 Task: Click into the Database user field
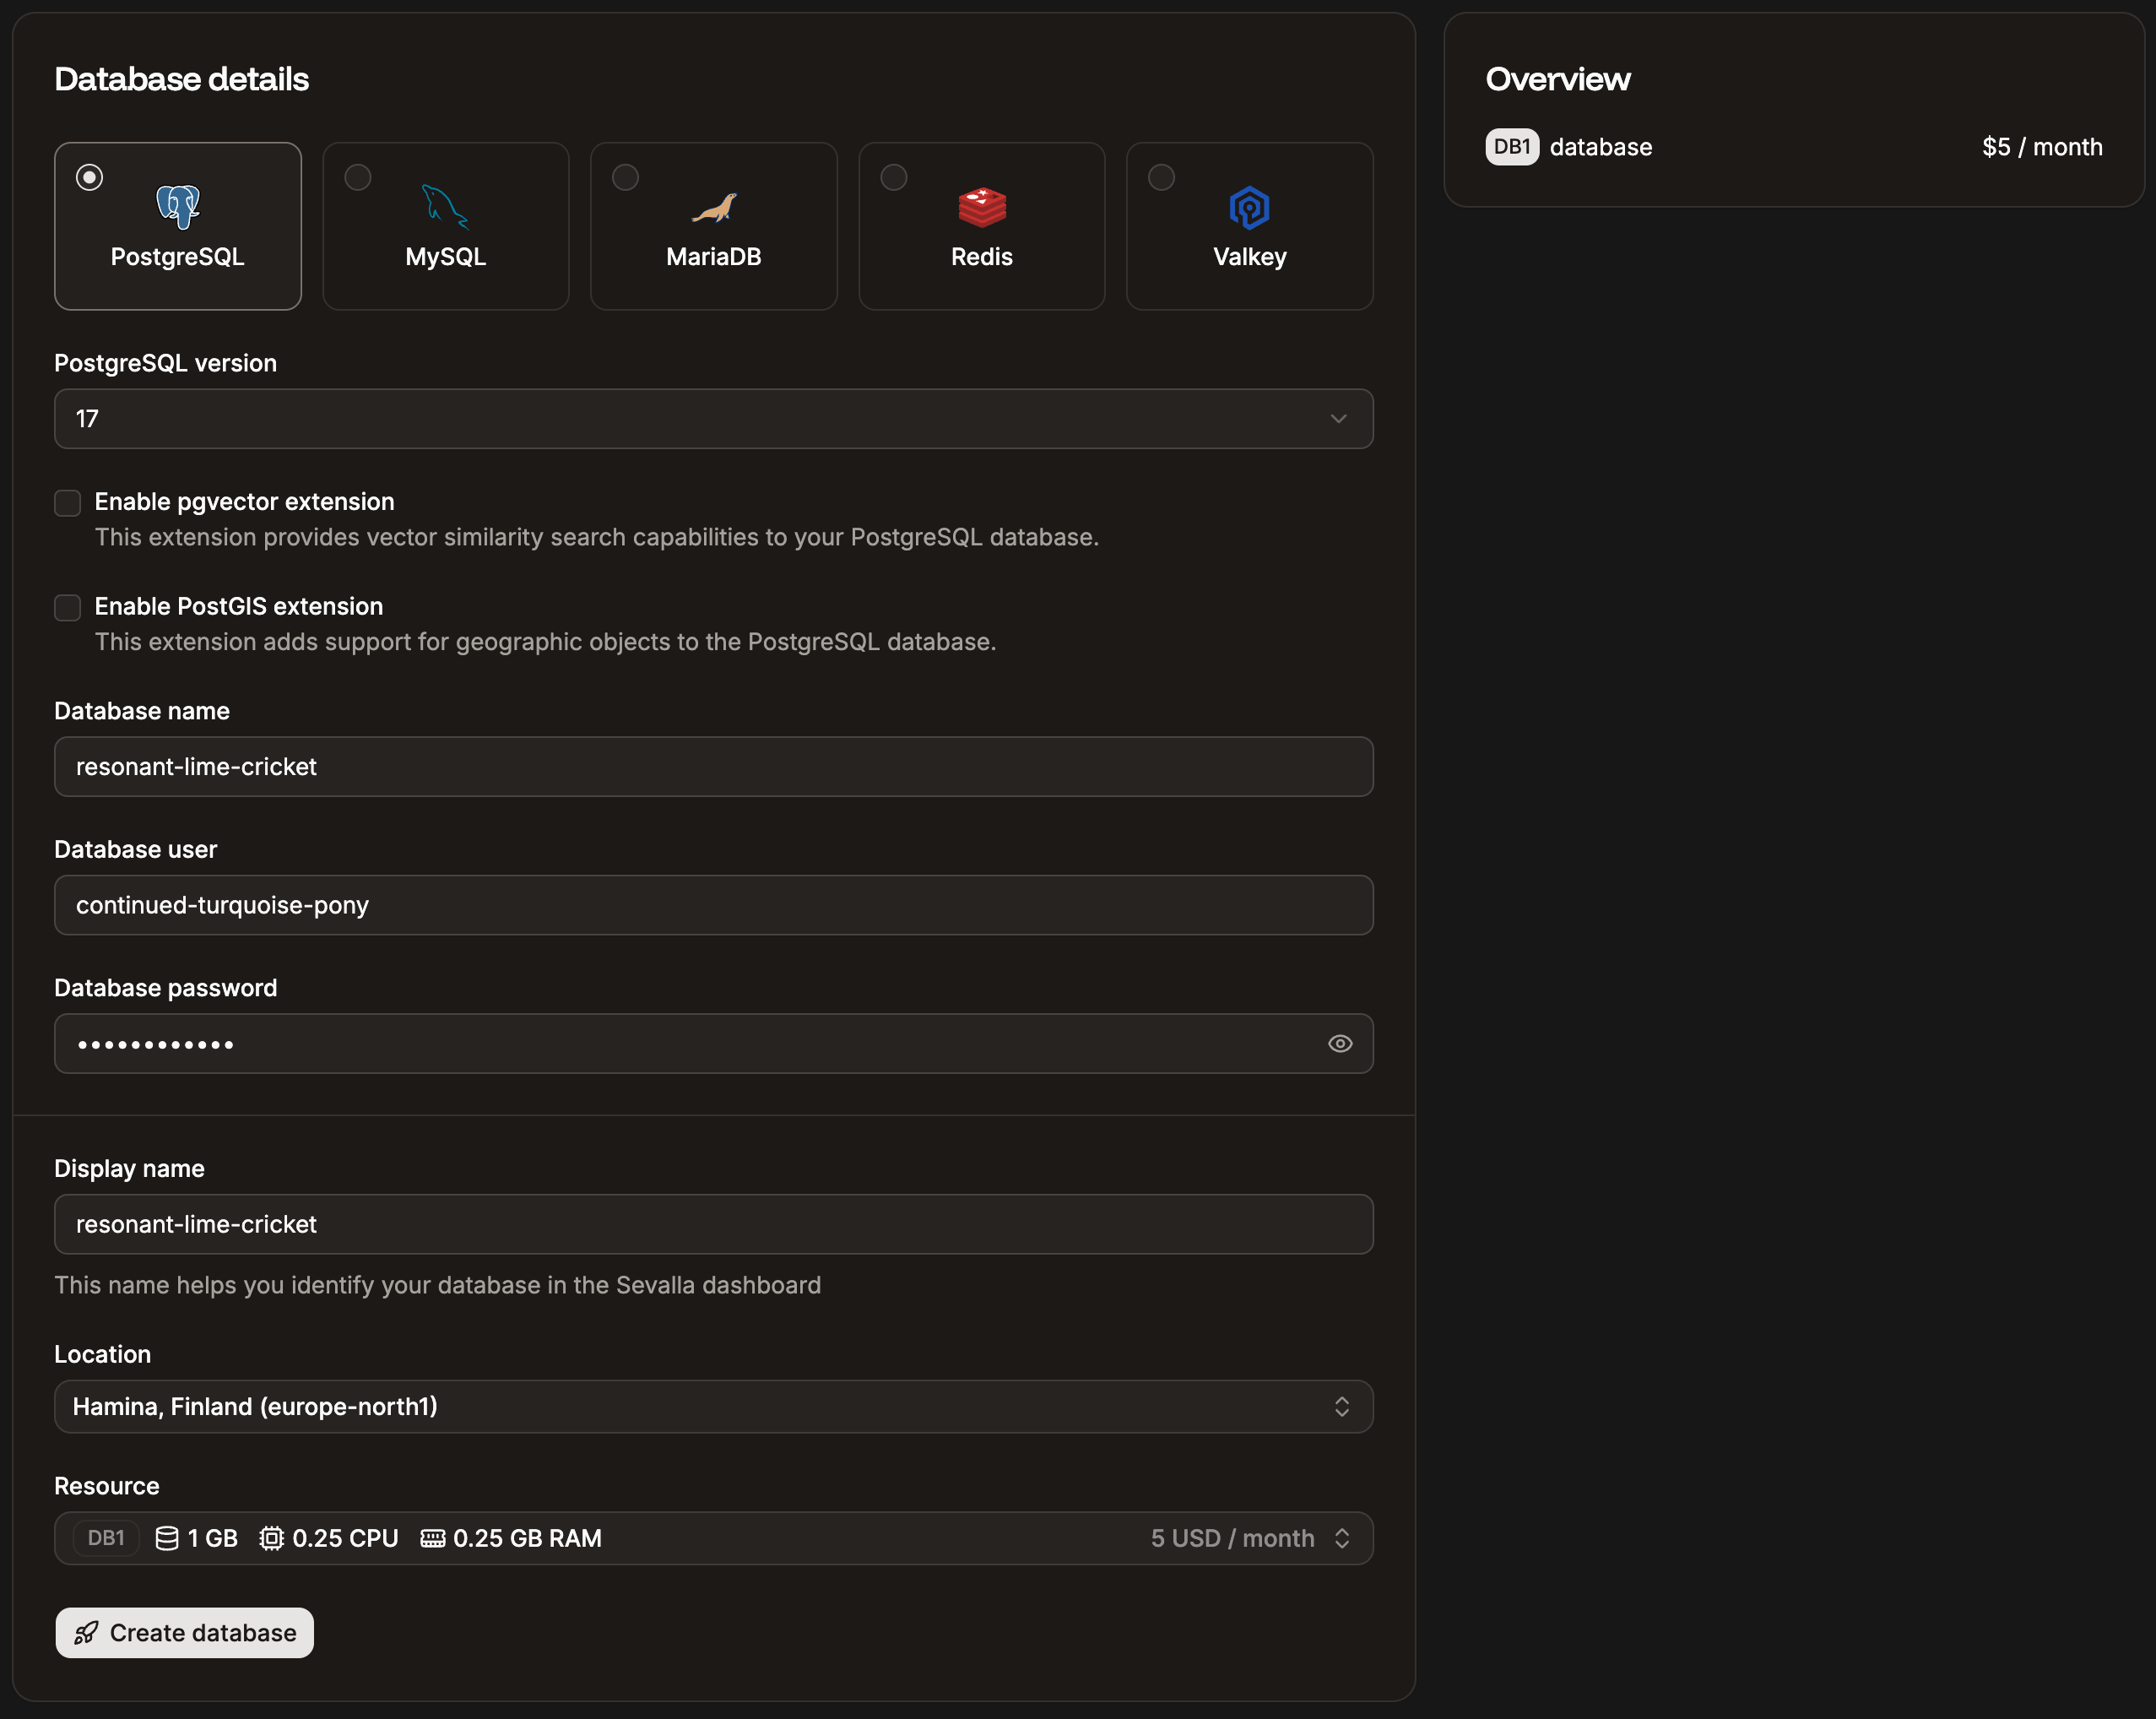coord(714,905)
